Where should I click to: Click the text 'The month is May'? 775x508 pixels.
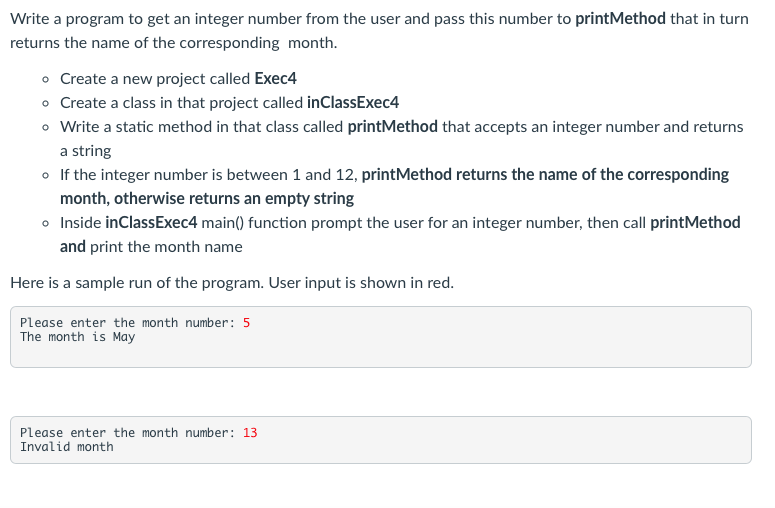[78, 338]
